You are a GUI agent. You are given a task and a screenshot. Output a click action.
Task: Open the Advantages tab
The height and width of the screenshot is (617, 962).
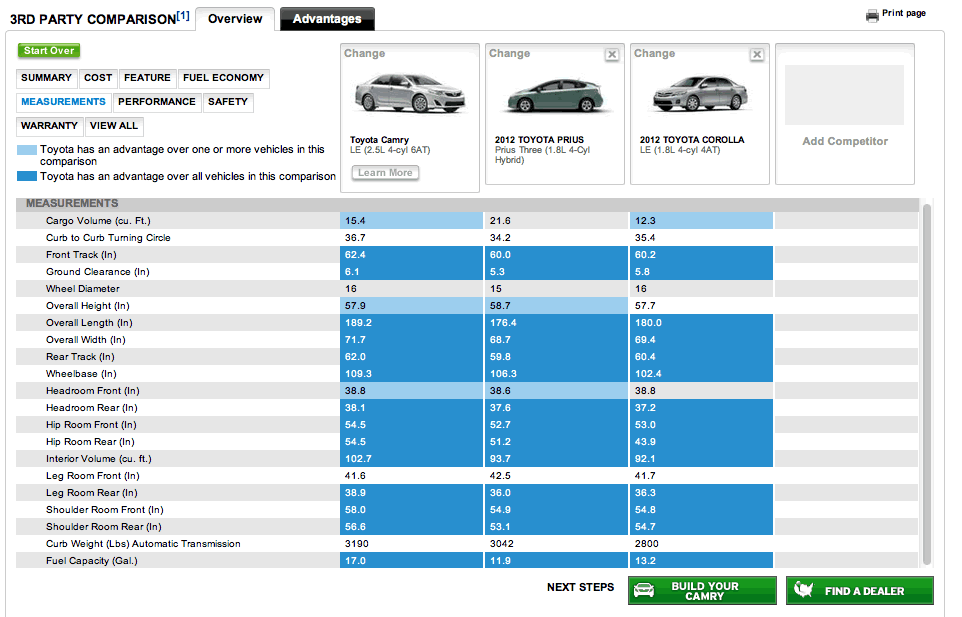click(x=327, y=19)
